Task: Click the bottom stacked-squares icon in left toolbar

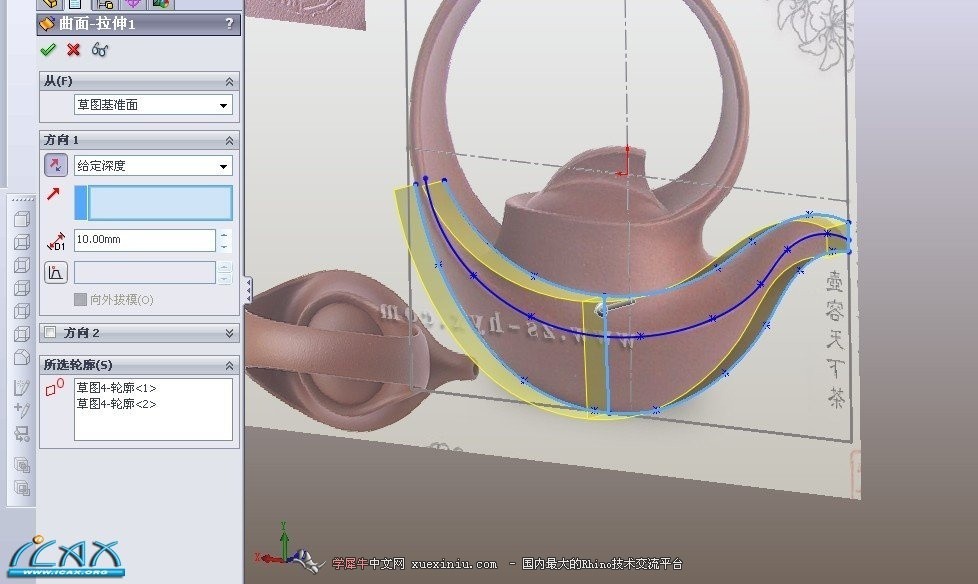Action: click(x=22, y=488)
